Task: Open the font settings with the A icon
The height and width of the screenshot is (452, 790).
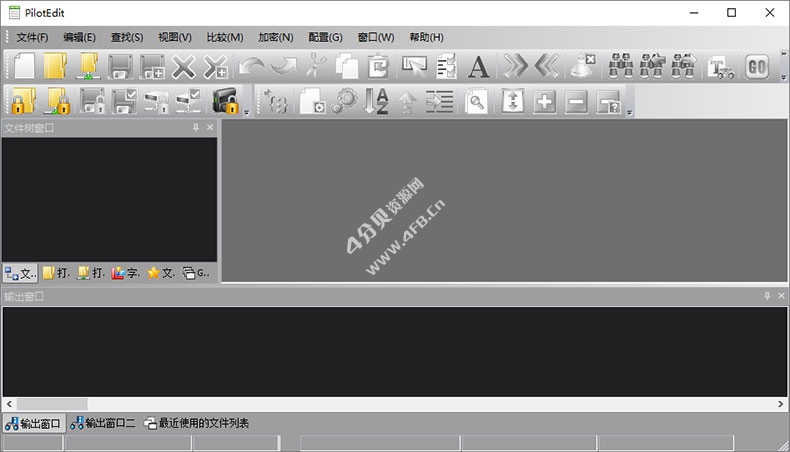Action: 478,67
